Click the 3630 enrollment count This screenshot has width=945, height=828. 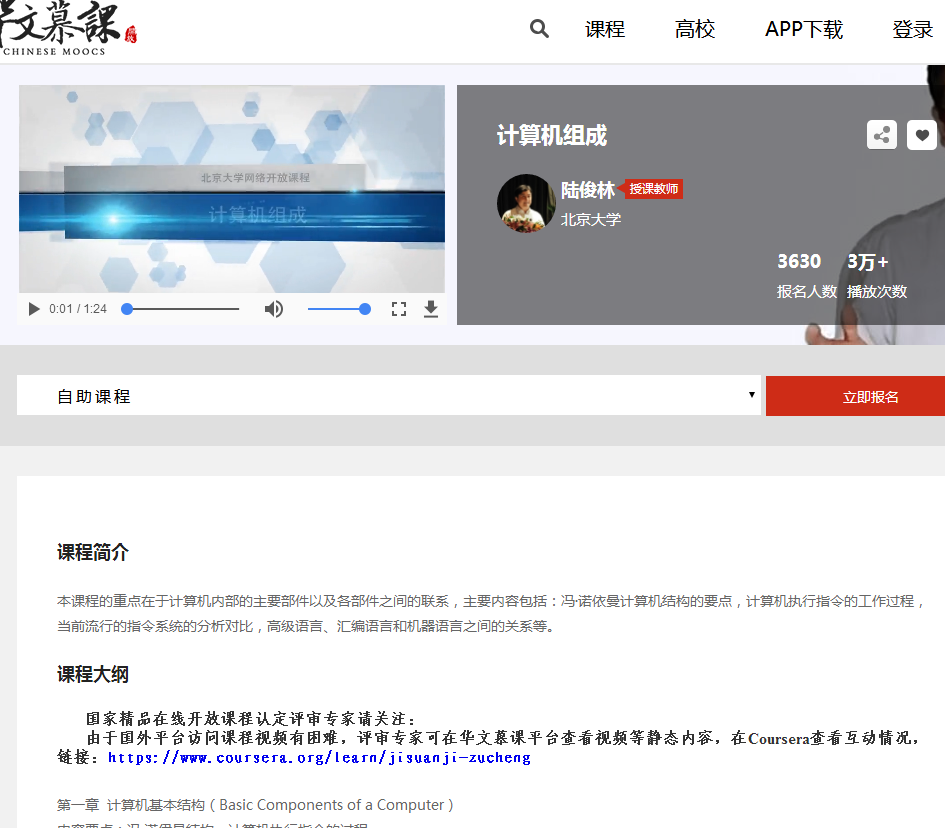tap(799, 262)
